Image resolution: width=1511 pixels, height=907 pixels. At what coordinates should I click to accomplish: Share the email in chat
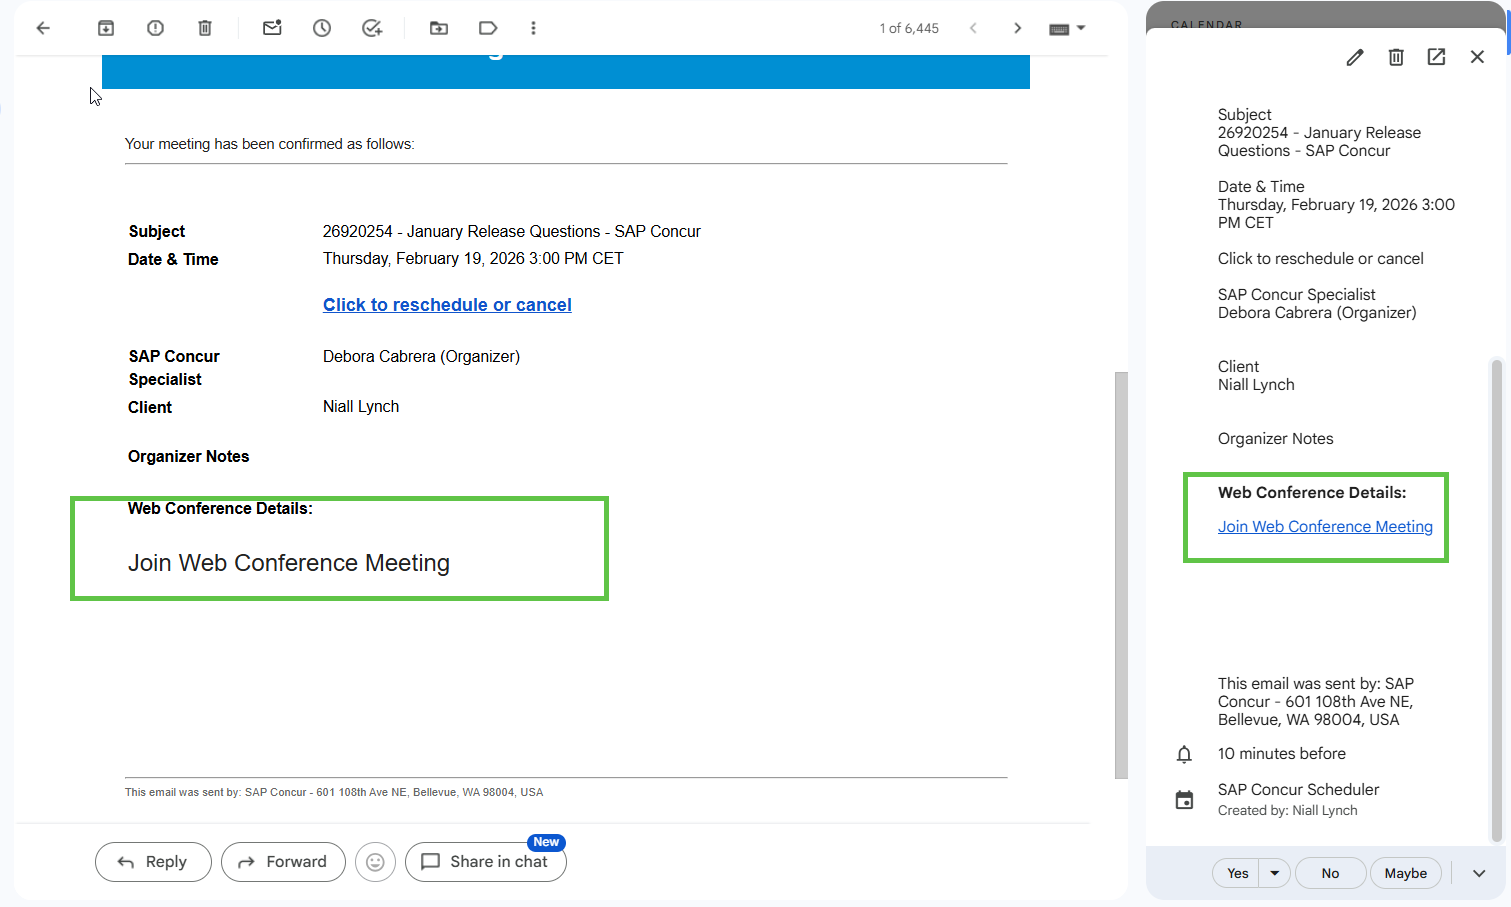(x=486, y=862)
